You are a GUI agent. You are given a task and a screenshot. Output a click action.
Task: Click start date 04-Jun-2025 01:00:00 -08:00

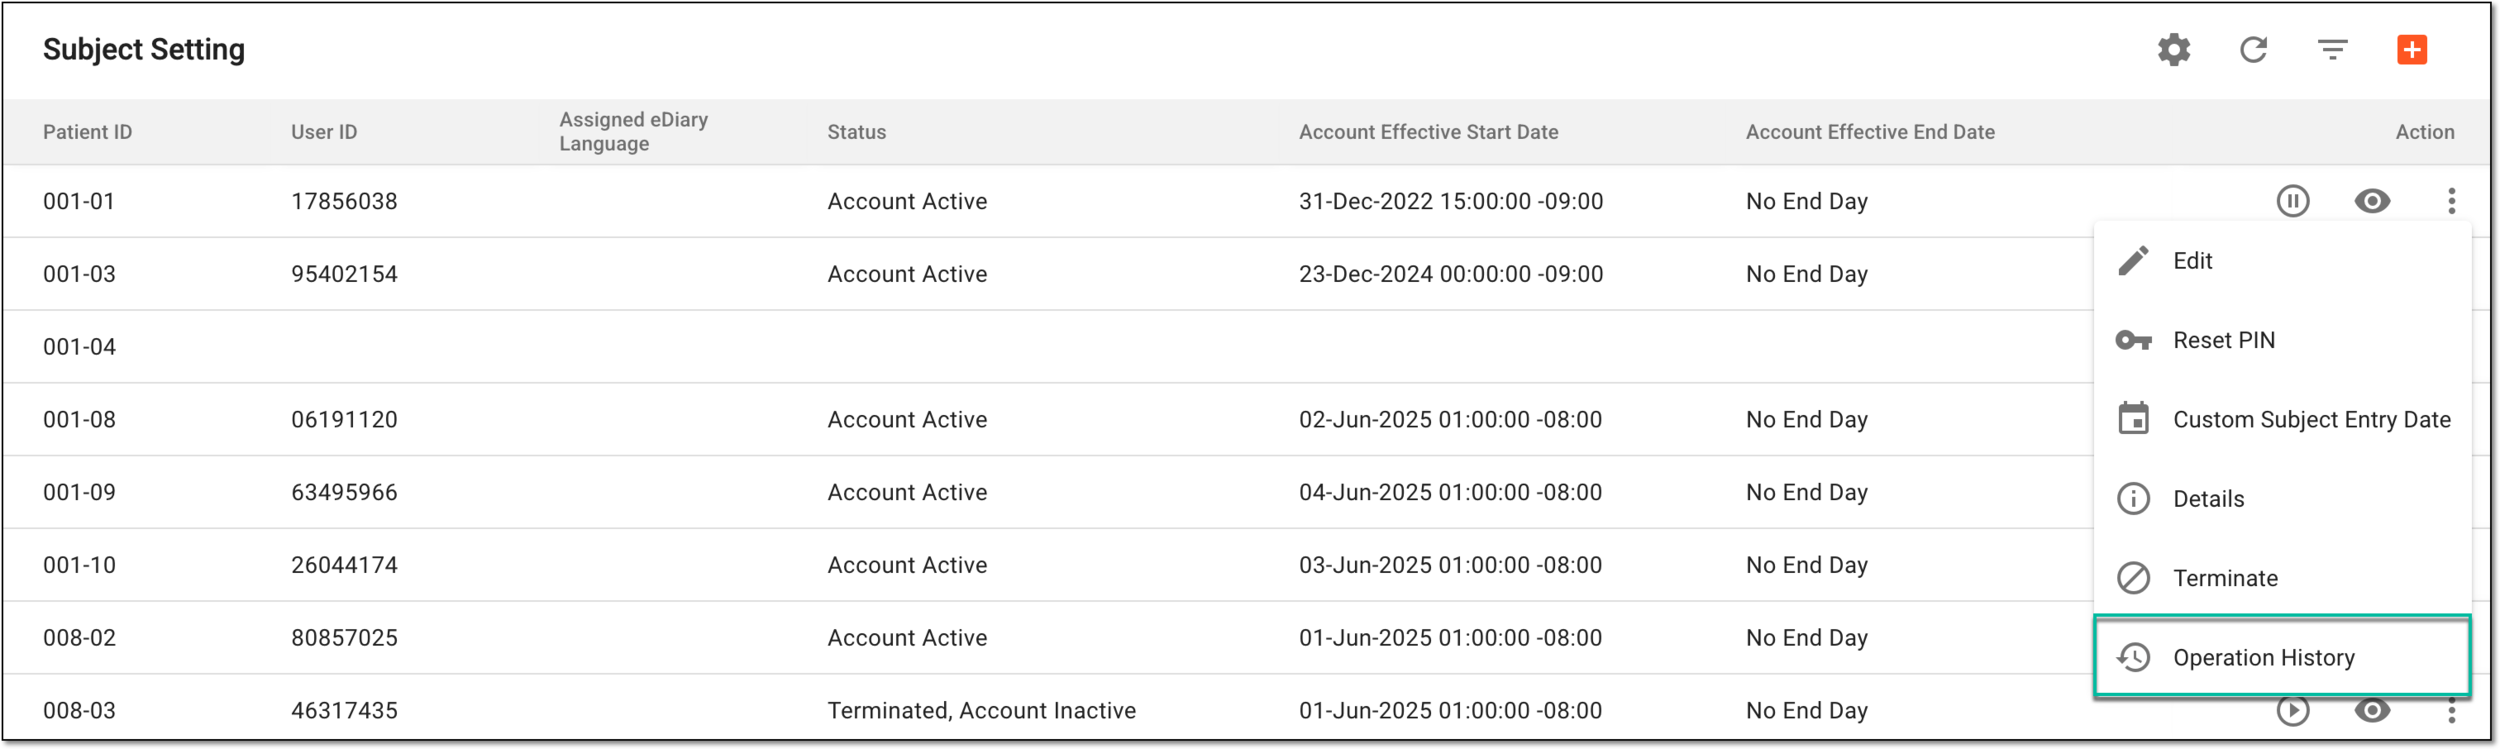coord(1450,493)
